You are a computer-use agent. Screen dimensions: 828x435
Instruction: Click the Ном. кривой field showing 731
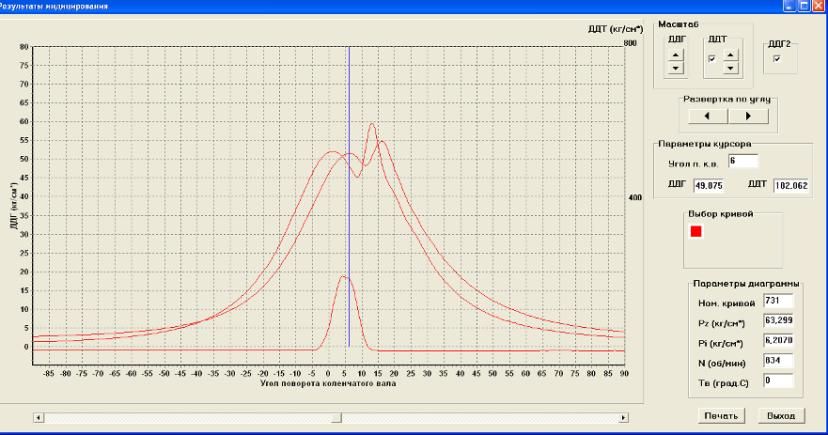pyautogui.click(x=778, y=301)
